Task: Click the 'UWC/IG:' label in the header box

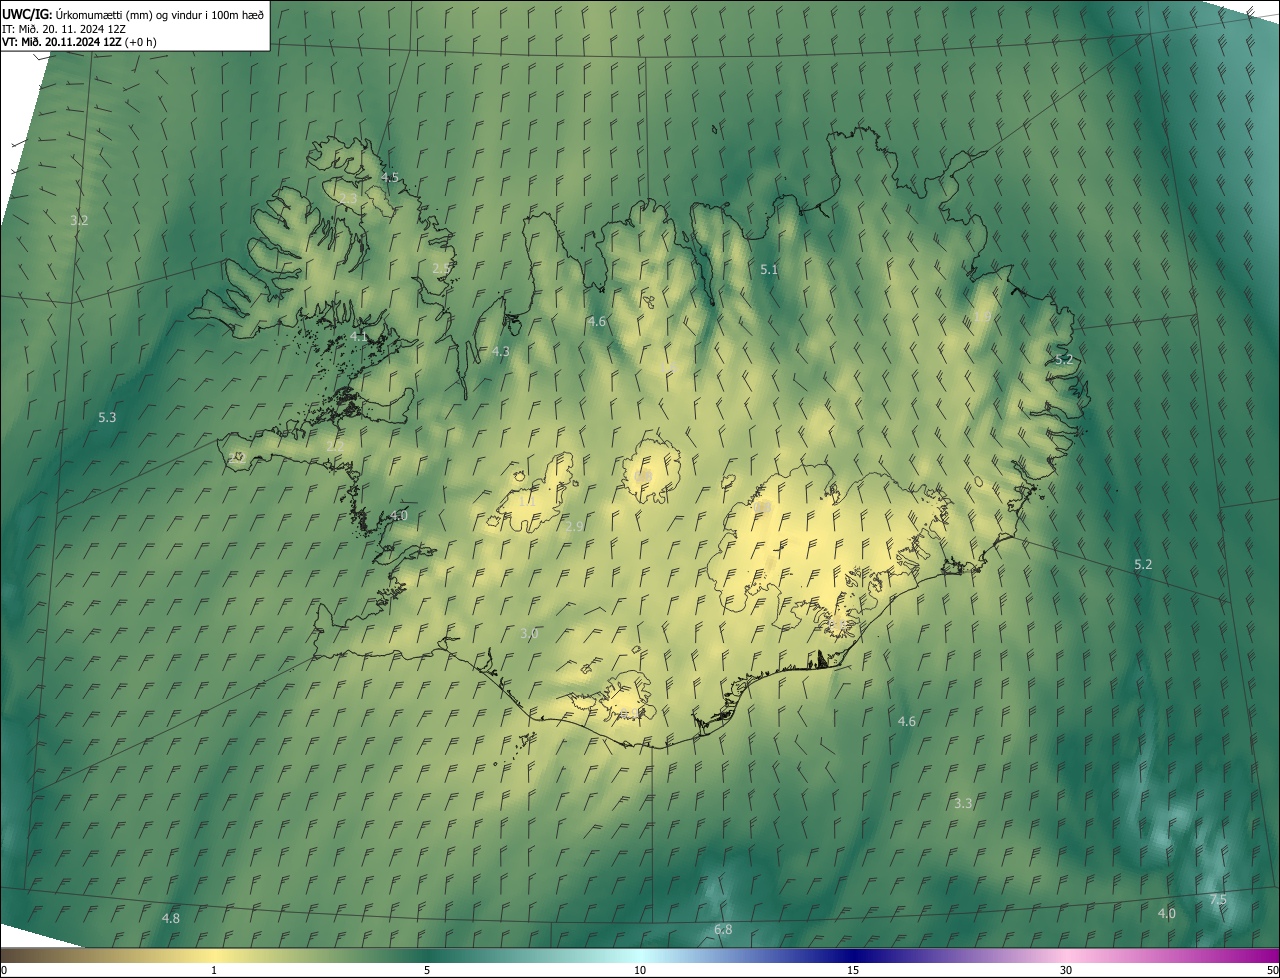Action: click(x=27, y=14)
